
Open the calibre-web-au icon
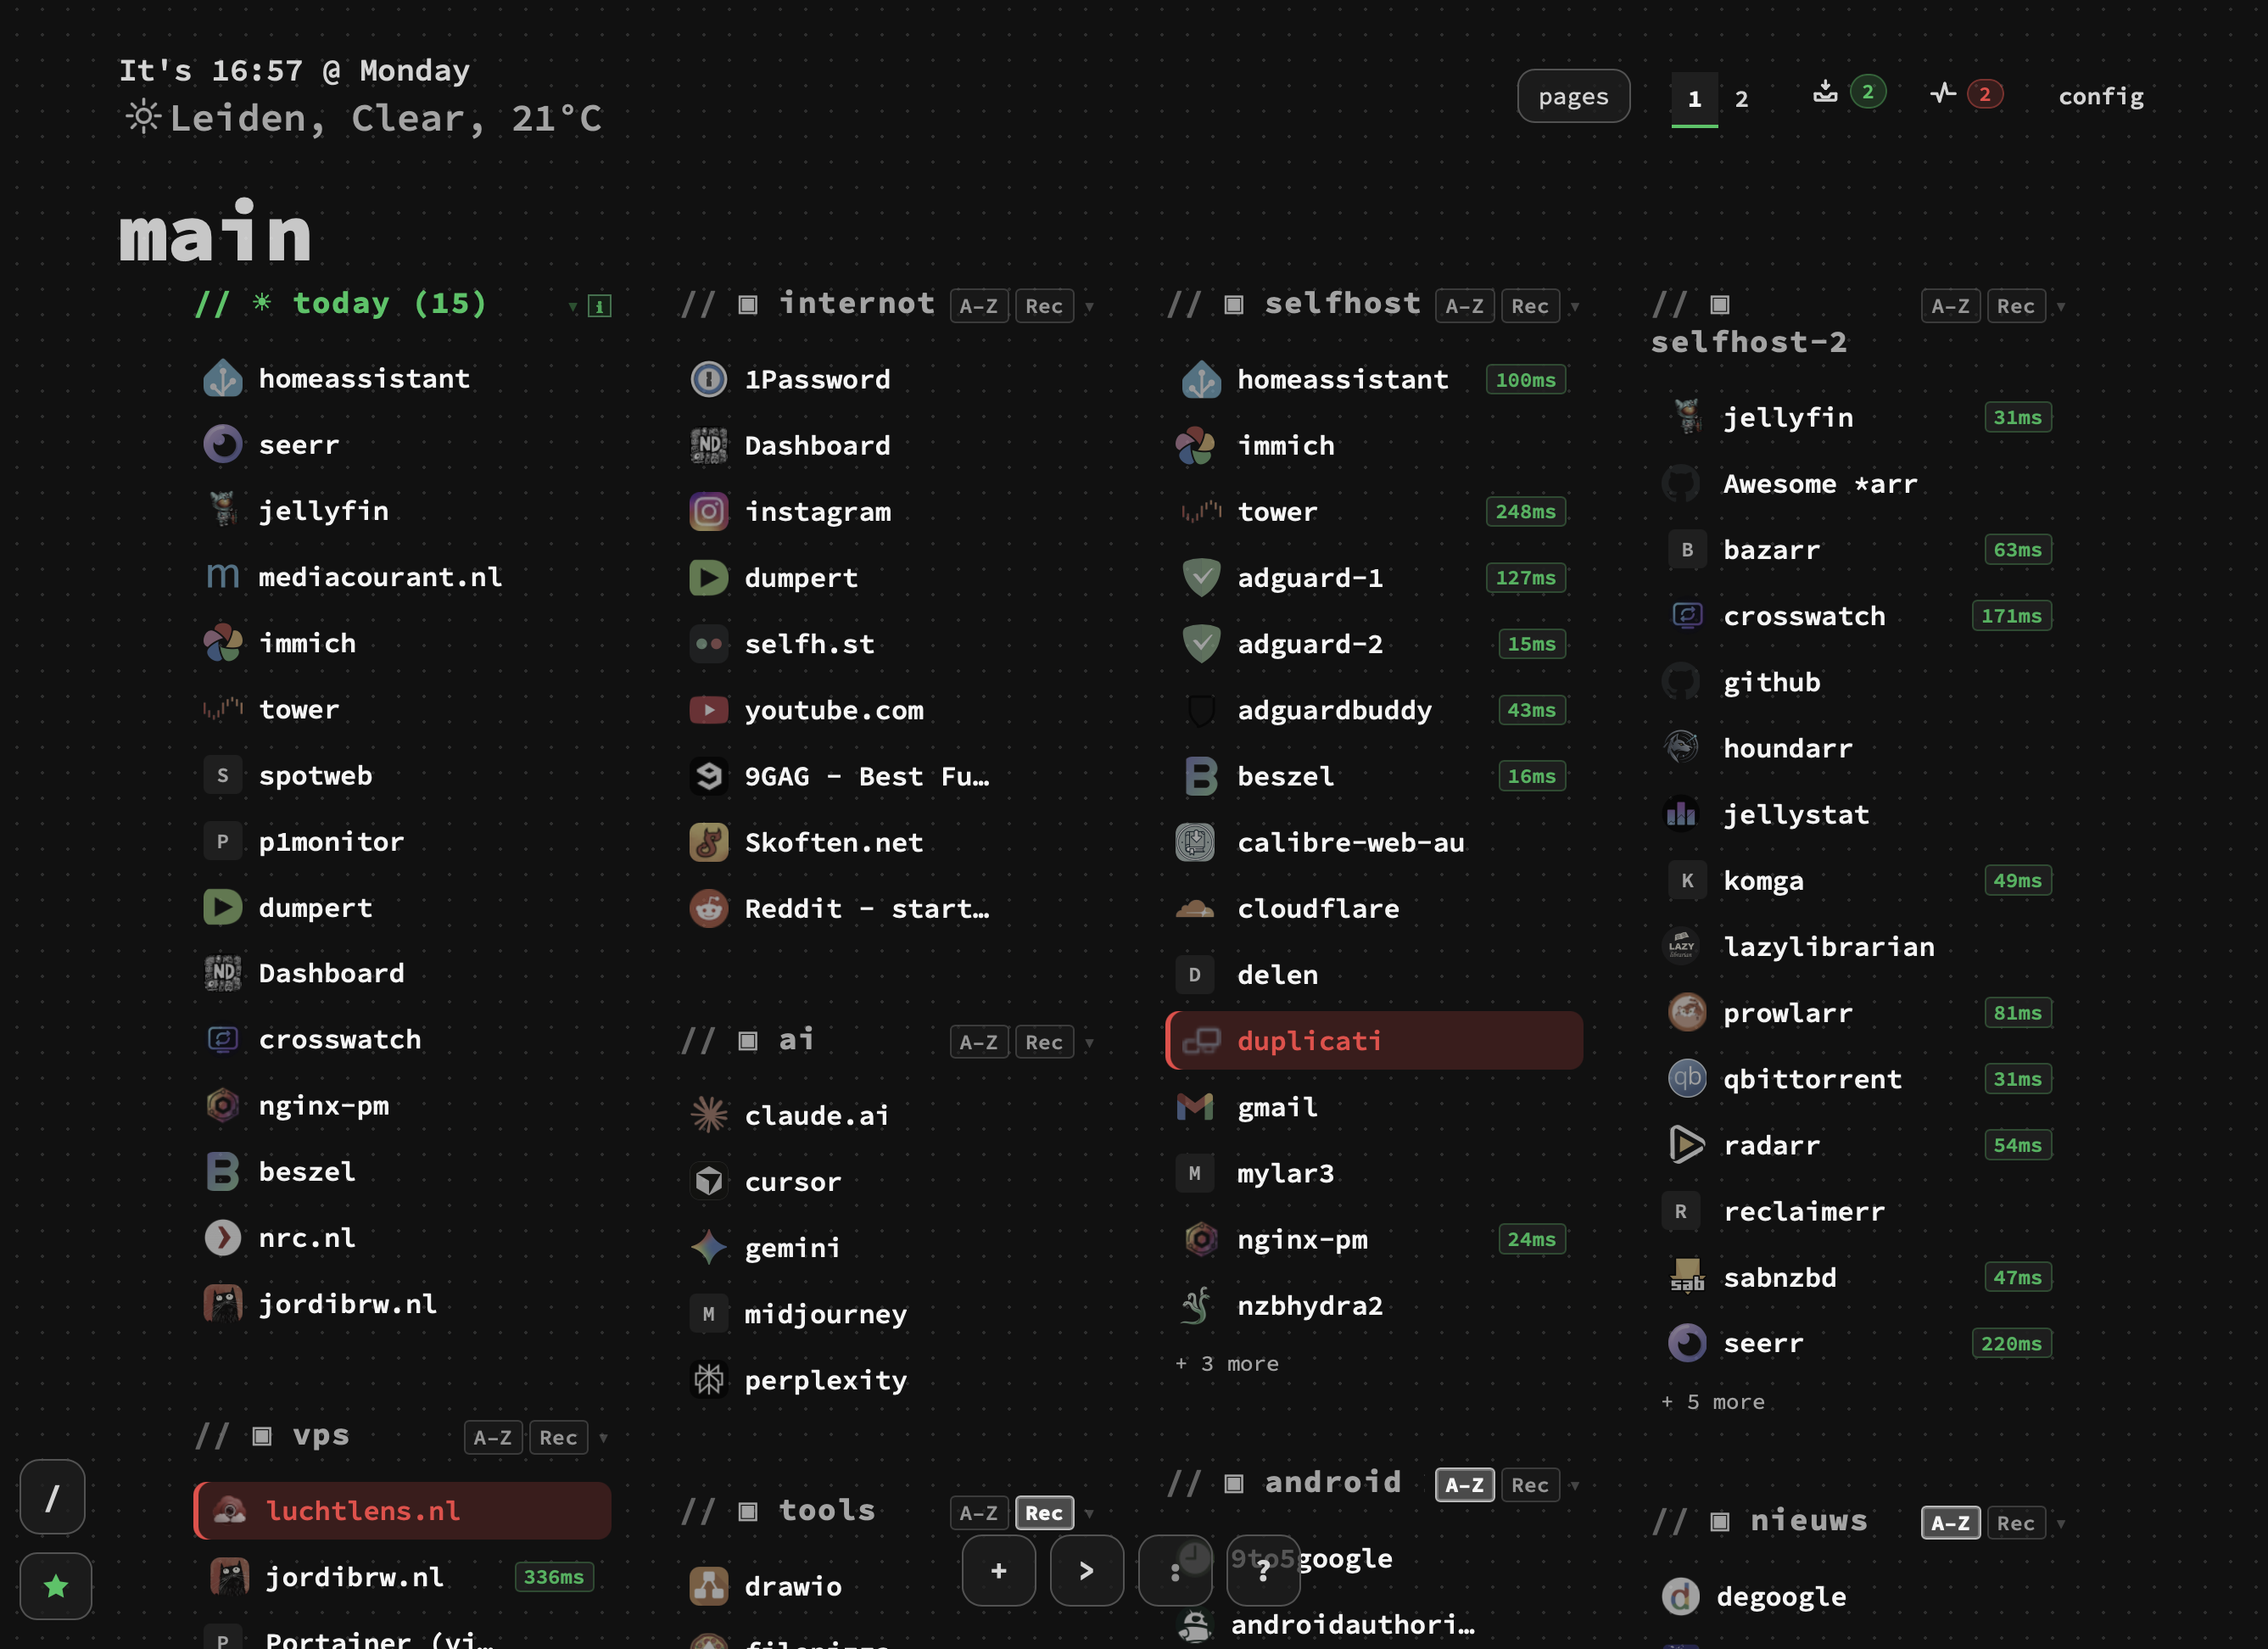pos(1195,842)
